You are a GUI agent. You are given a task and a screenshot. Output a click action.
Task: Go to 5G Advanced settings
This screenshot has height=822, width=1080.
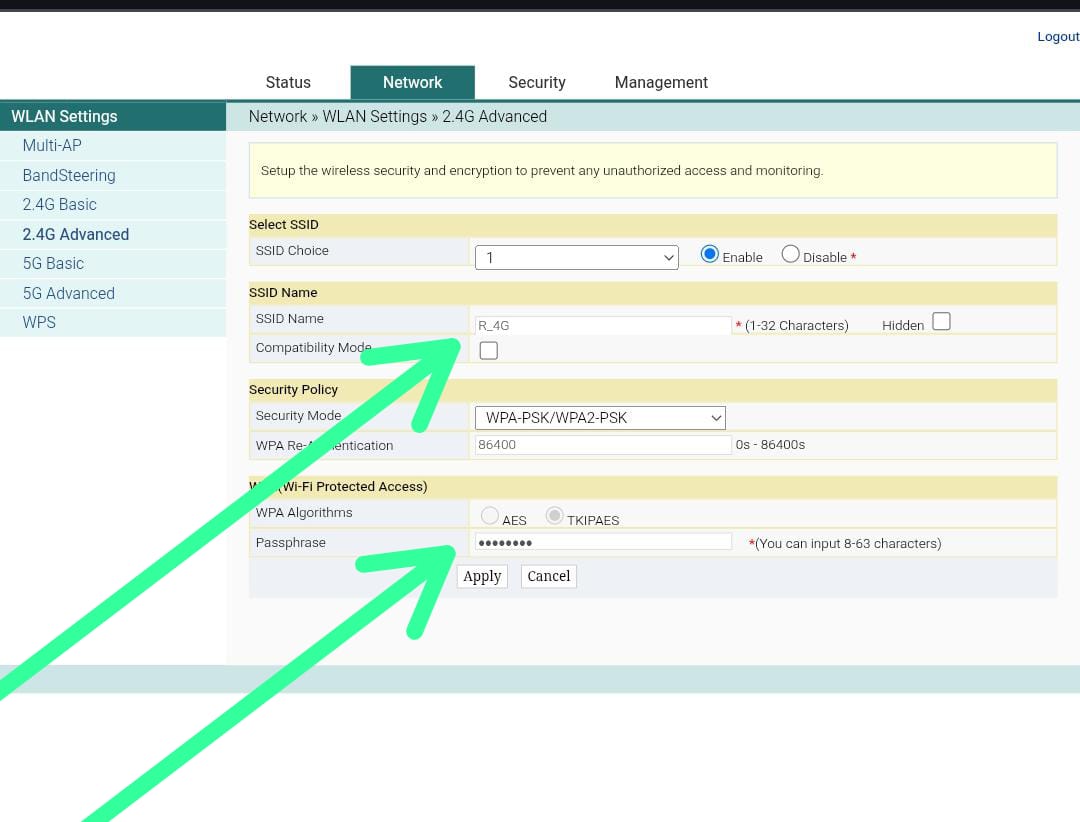click(69, 293)
